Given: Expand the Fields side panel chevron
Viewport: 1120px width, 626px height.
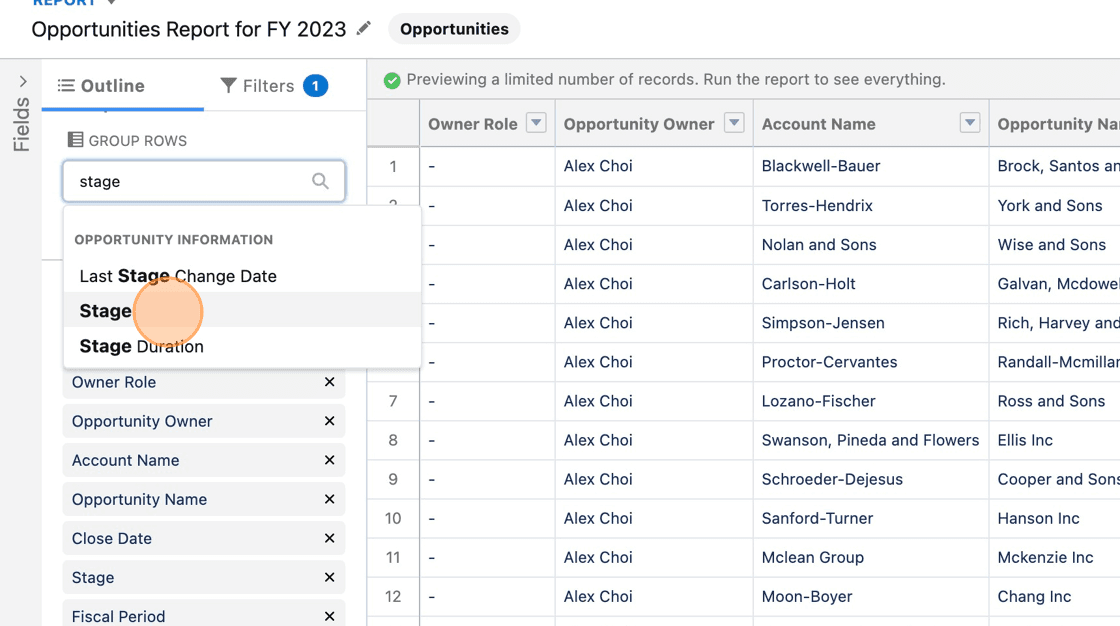Looking at the screenshot, I should tap(23, 81).
